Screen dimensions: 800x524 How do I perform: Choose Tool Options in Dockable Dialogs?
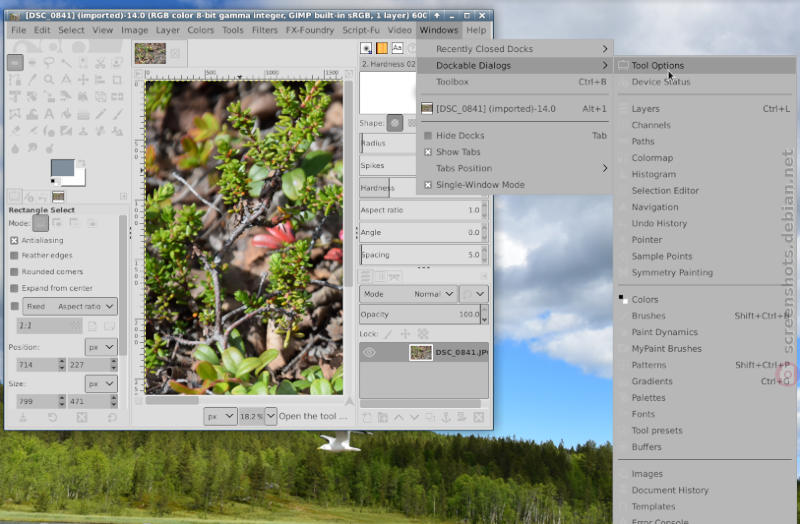tap(705, 65)
